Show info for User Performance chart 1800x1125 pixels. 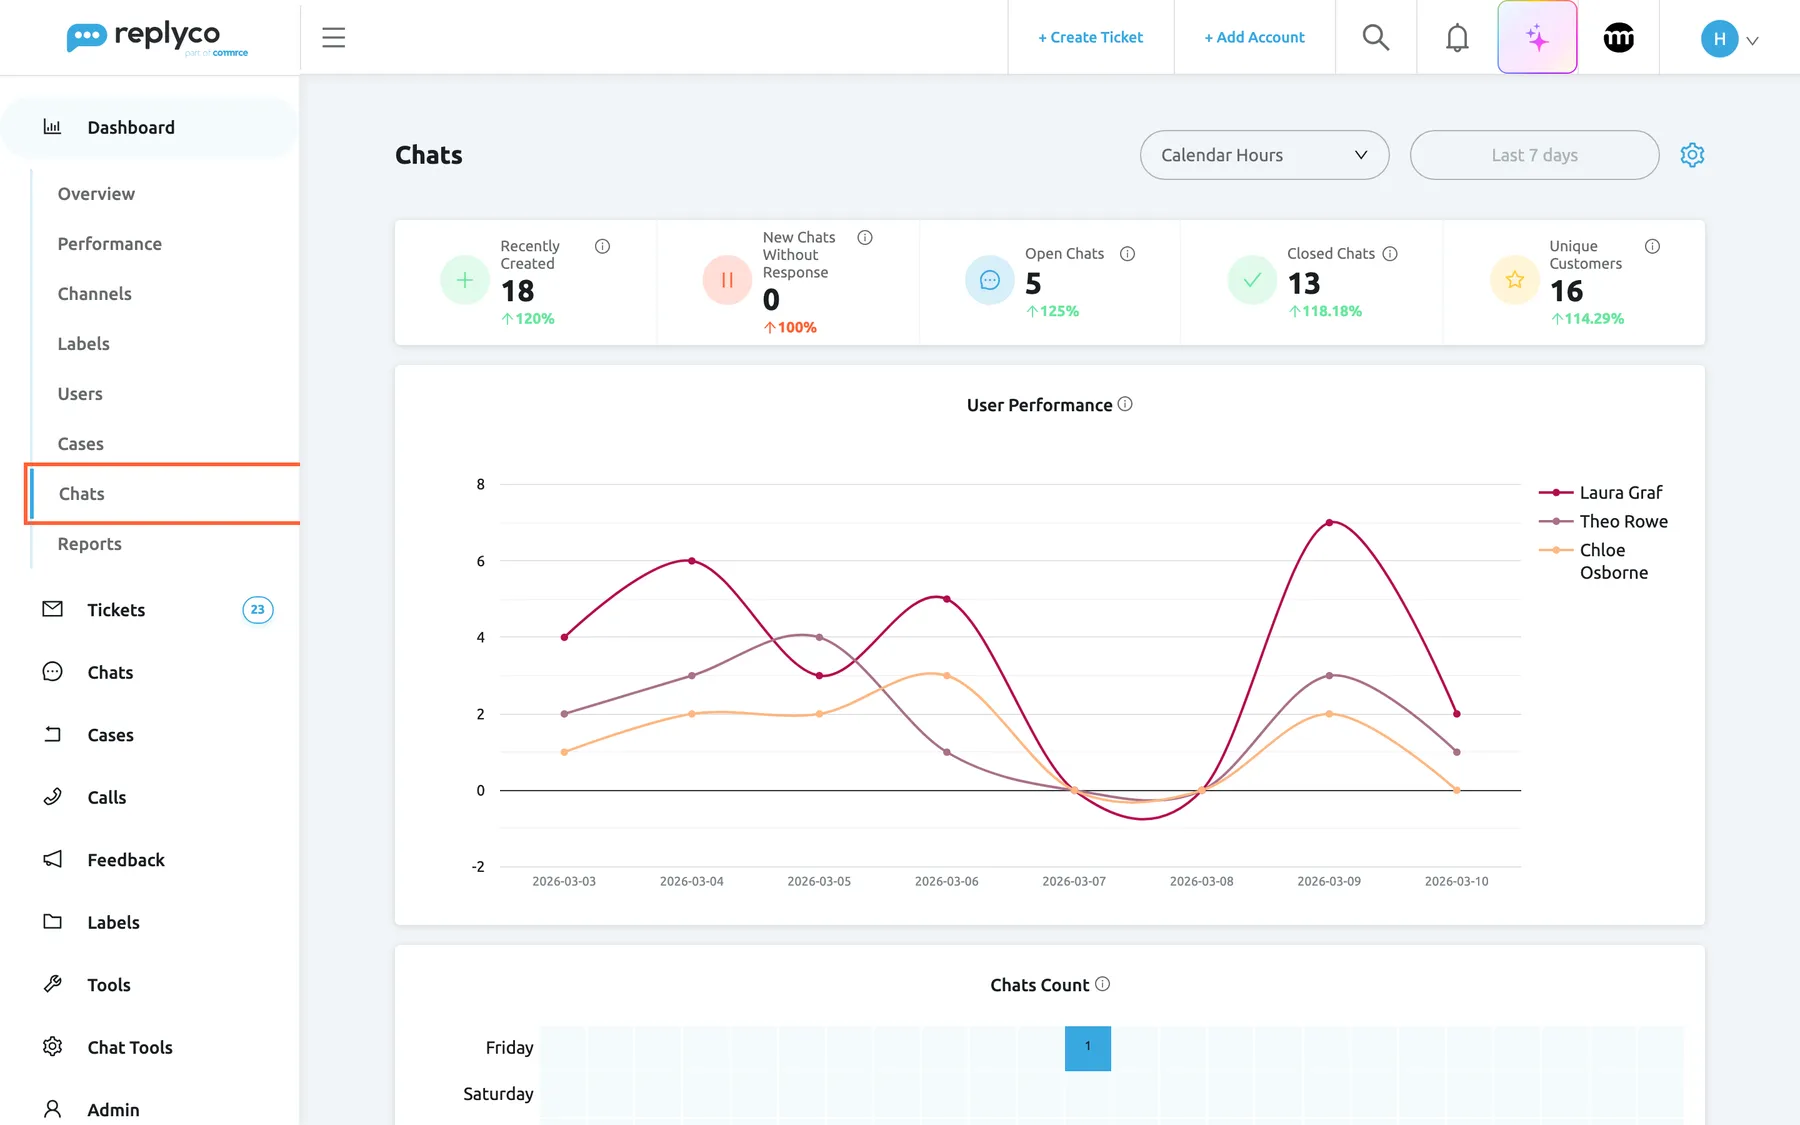coord(1125,404)
